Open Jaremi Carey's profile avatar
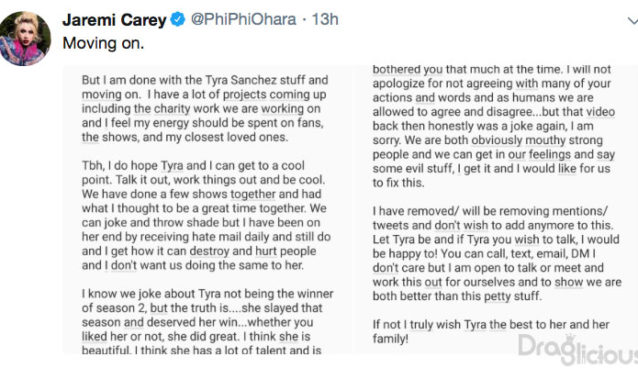This screenshot has width=638, height=368. (x=25, y=39)
